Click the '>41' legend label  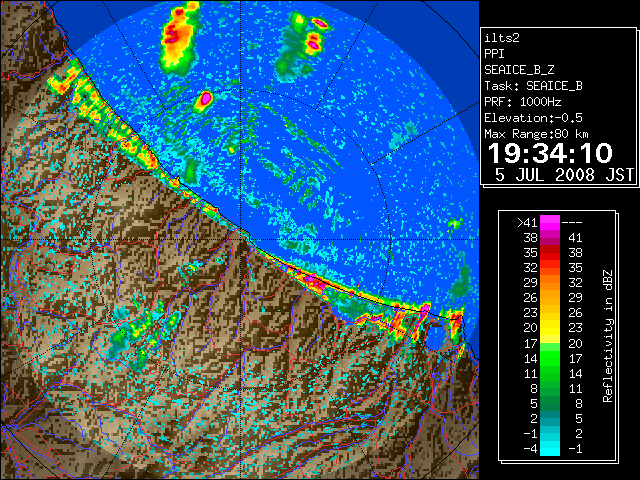[x=527, y=223]
